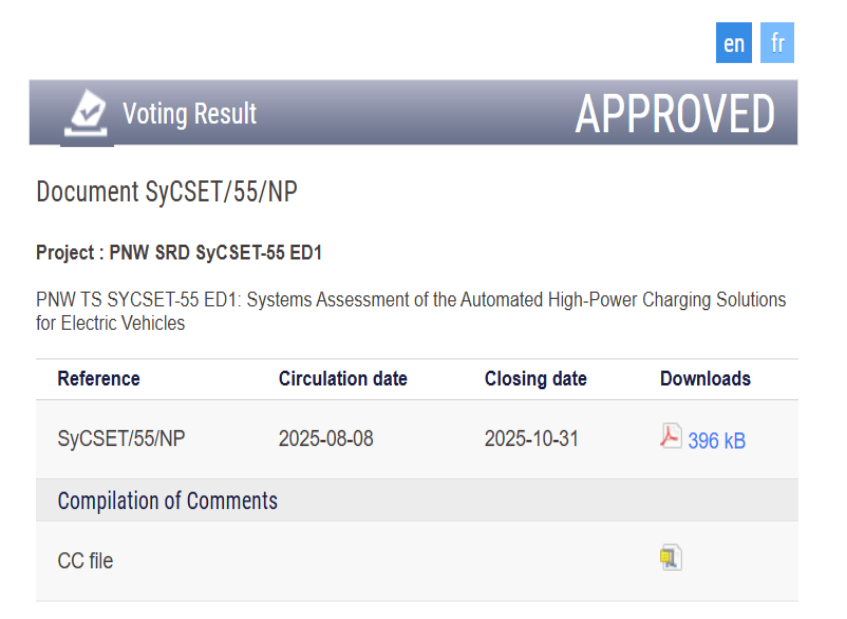
Task: Click the Reference column header
Action: pos(98,379)
